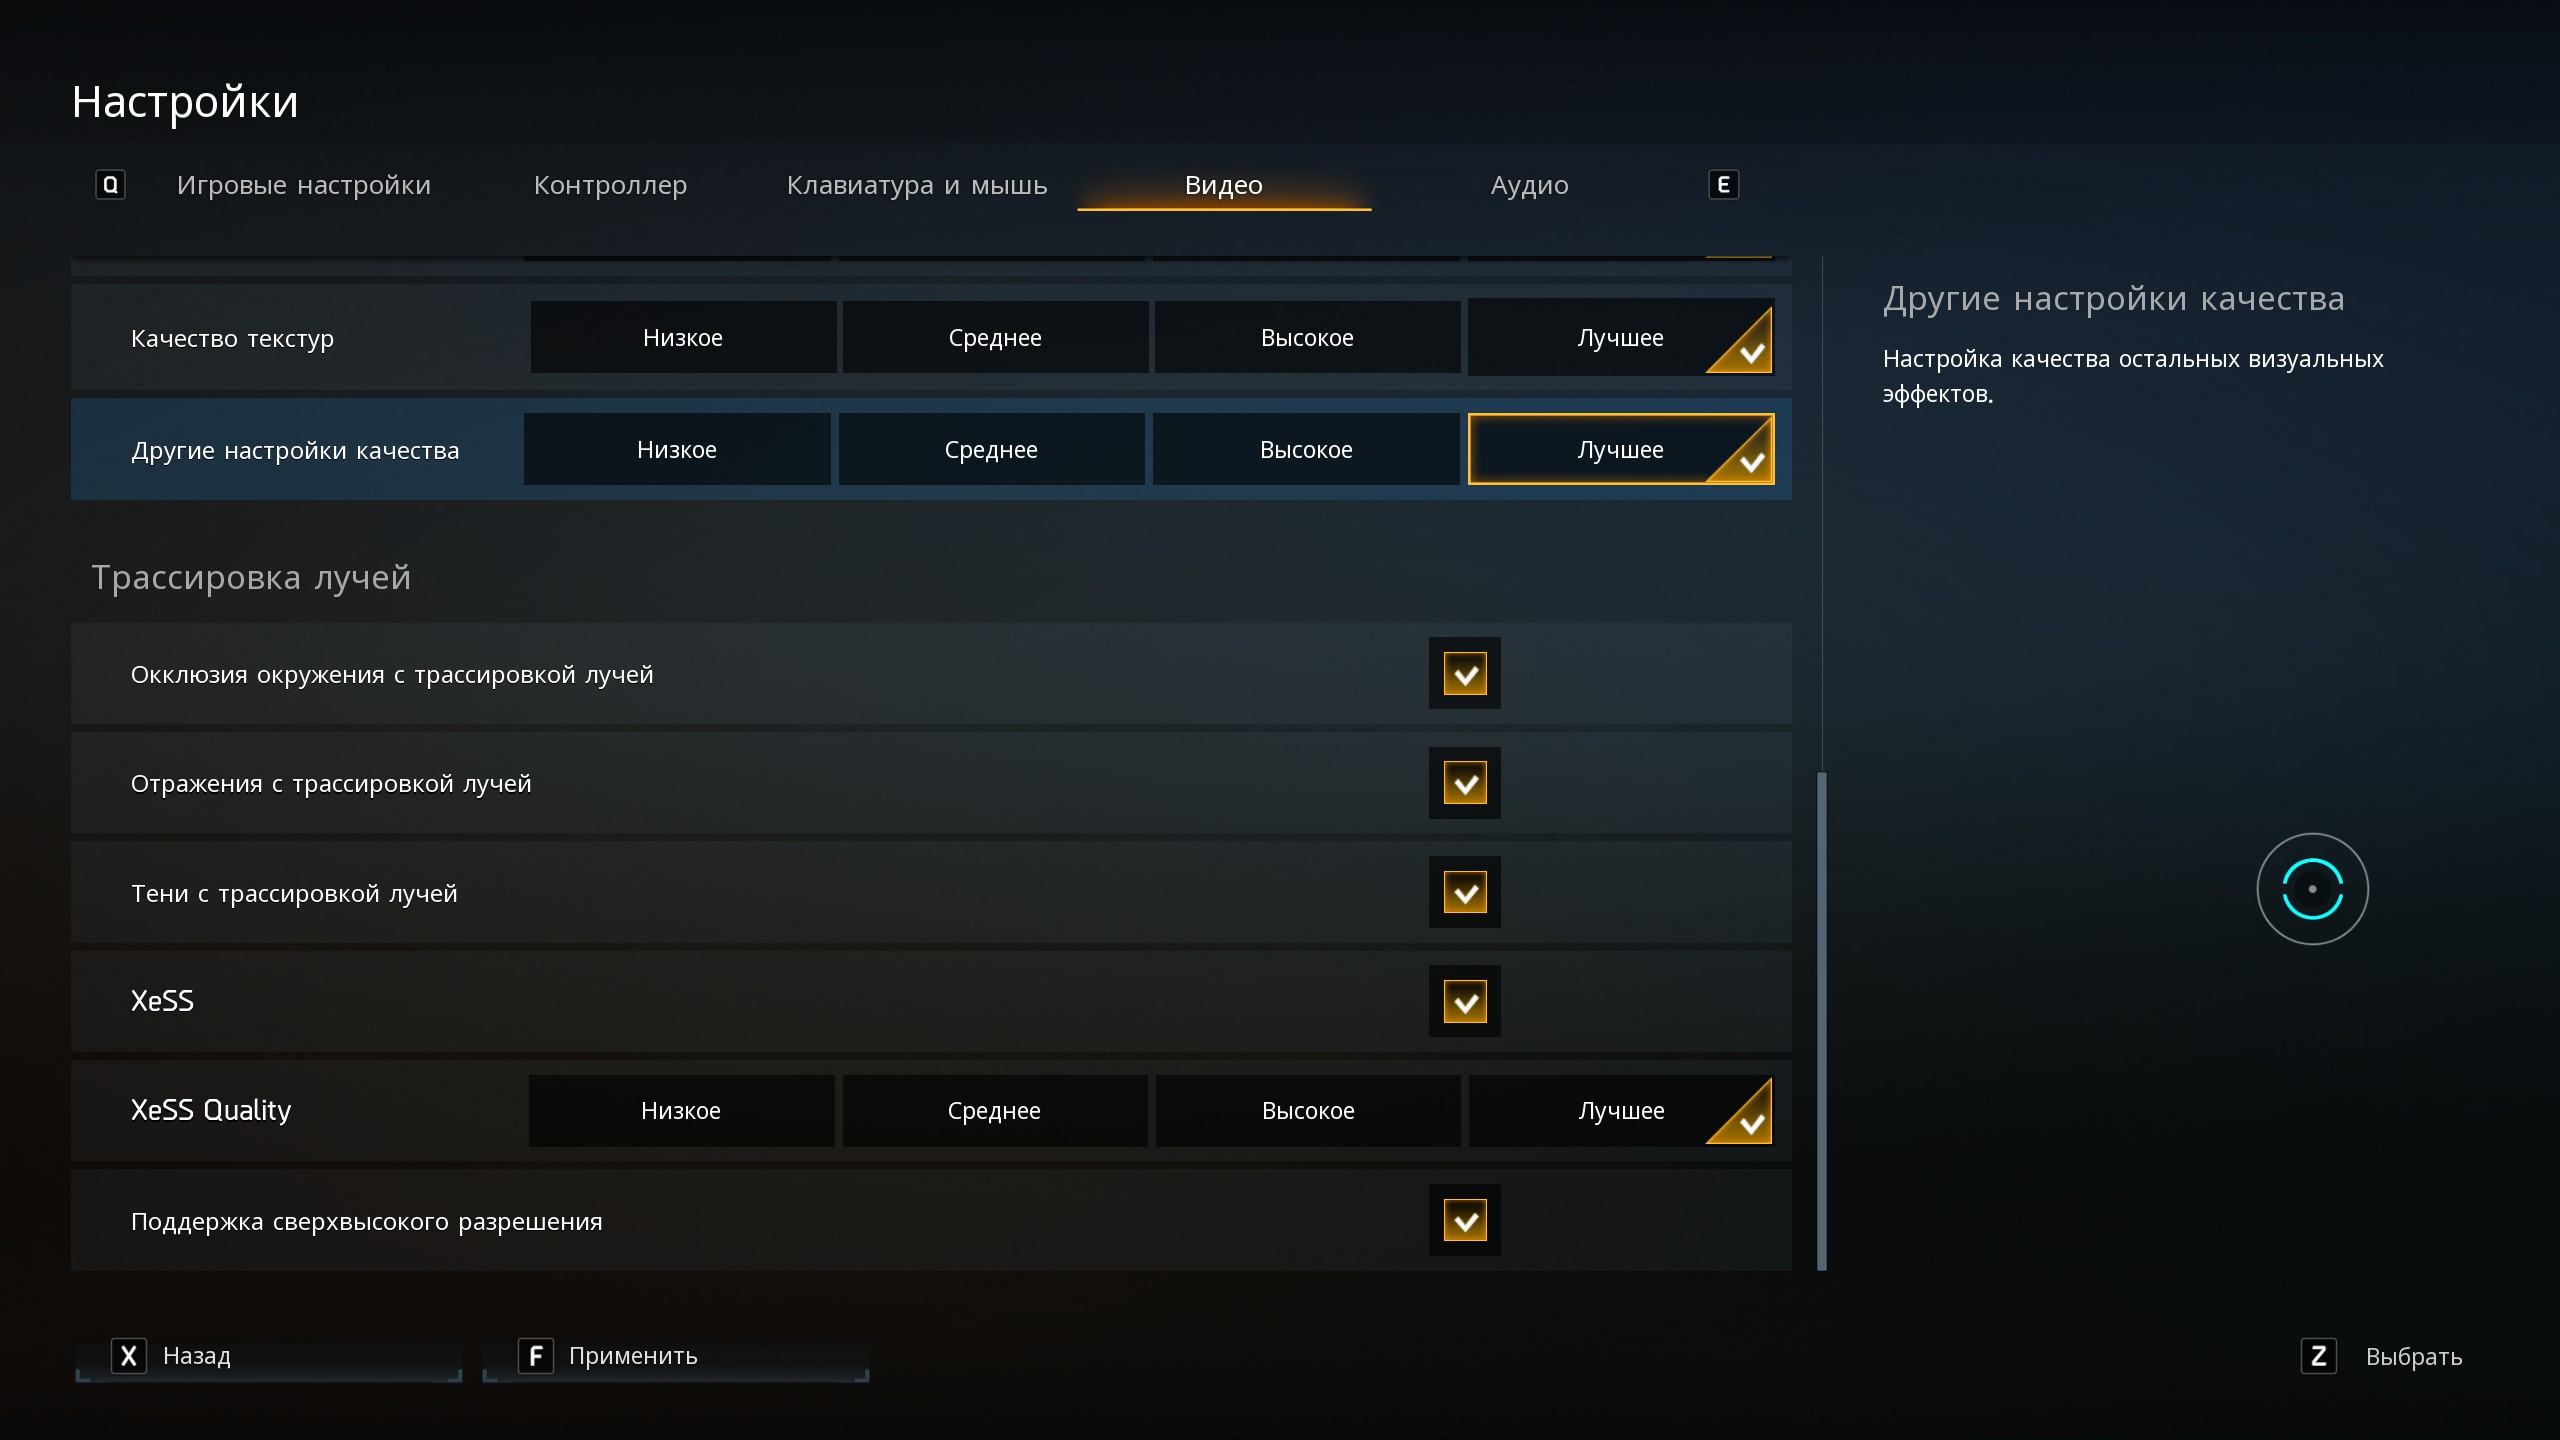
Task: Set XeSS Quality to Среднее
Action: 994,1111
